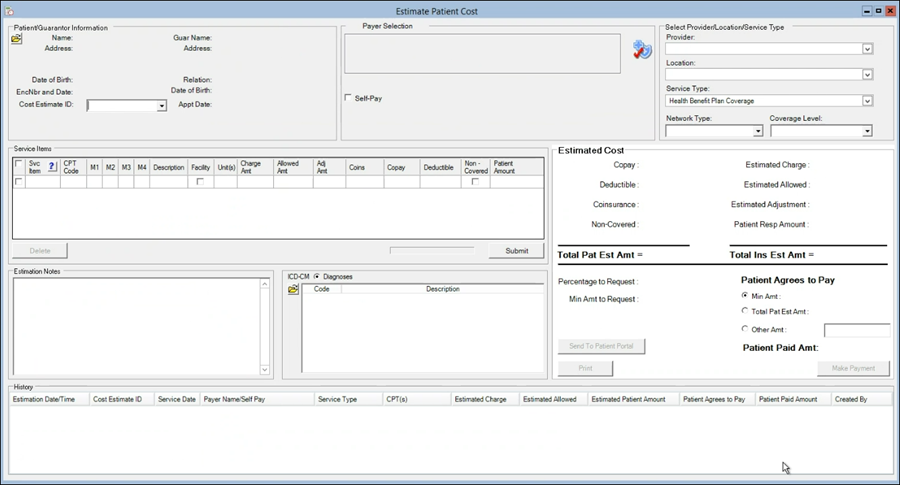Click the Charge Amt column header
The height and width of the screenshot is (485, 900).
pyautogui.click(x=255, y=167)
